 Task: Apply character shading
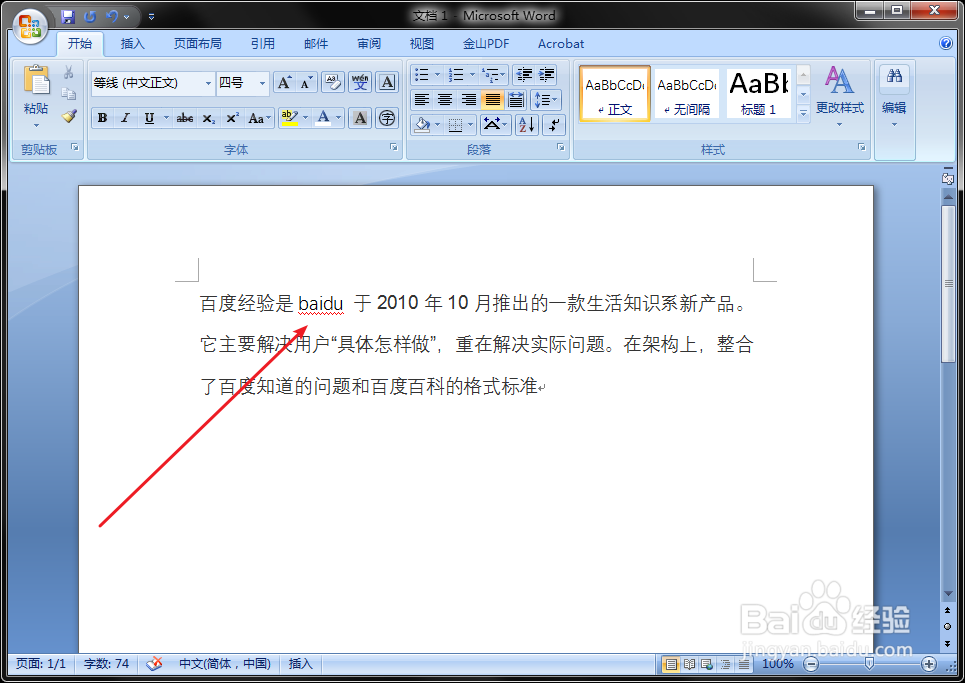tap(361, 118)
